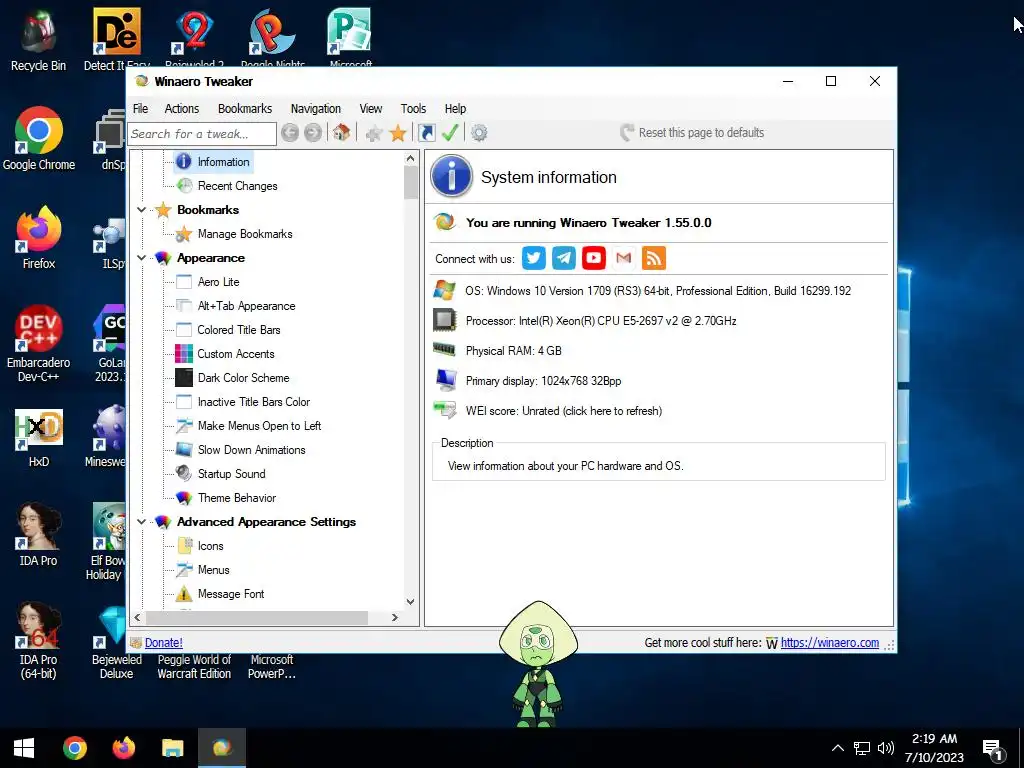Open Chrome from the taskbar
The image size is (1024, 768).
75,748
